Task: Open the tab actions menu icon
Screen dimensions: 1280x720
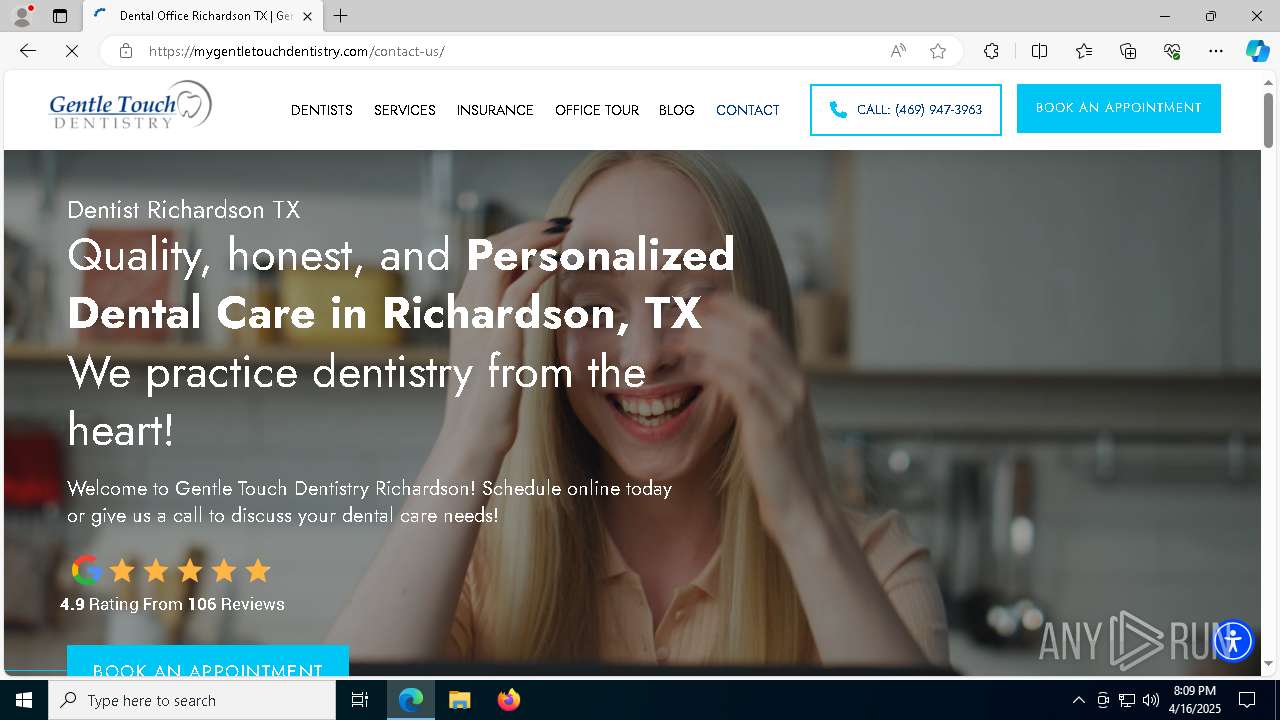Action: pos(60,16)
